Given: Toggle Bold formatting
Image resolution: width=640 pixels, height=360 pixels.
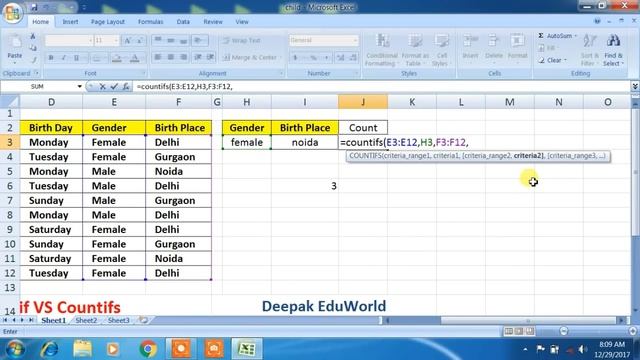Looking at the screenshot, I should [x=51, y=58].
